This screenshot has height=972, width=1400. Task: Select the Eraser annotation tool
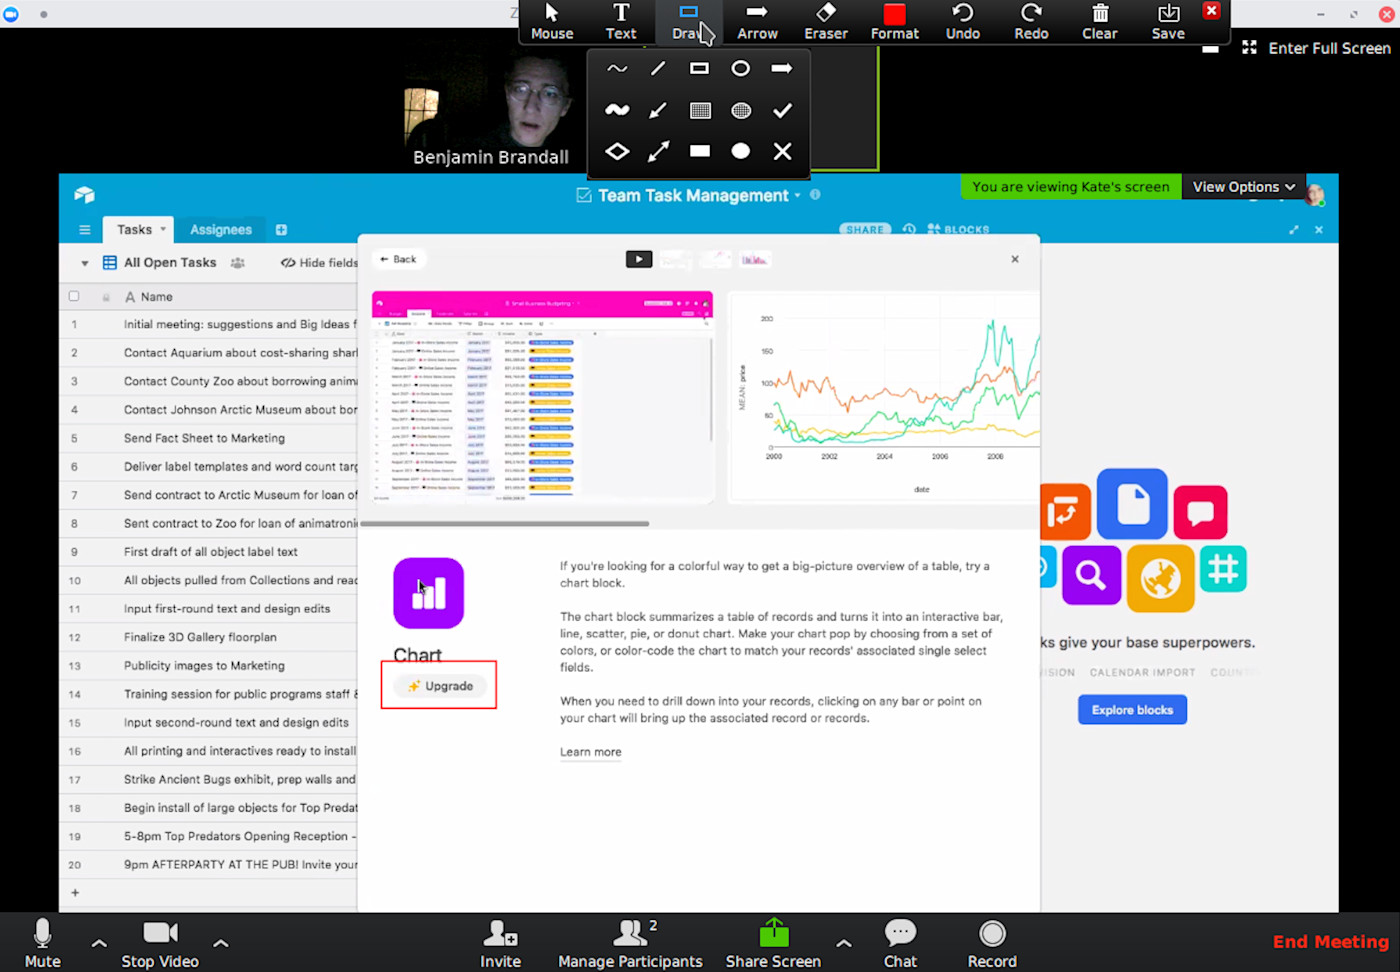coord(825,21)
